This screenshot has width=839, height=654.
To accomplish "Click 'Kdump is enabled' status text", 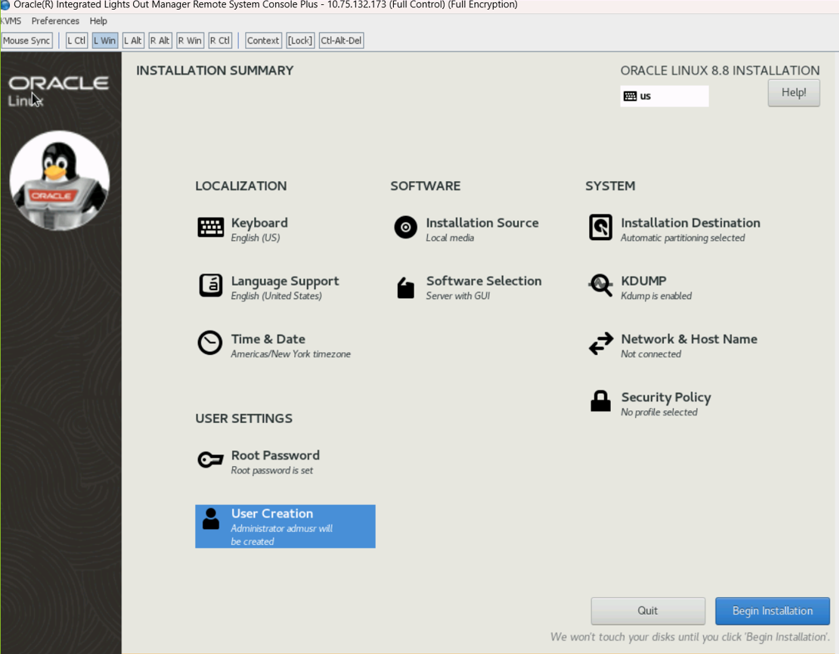I will [656, 296].
